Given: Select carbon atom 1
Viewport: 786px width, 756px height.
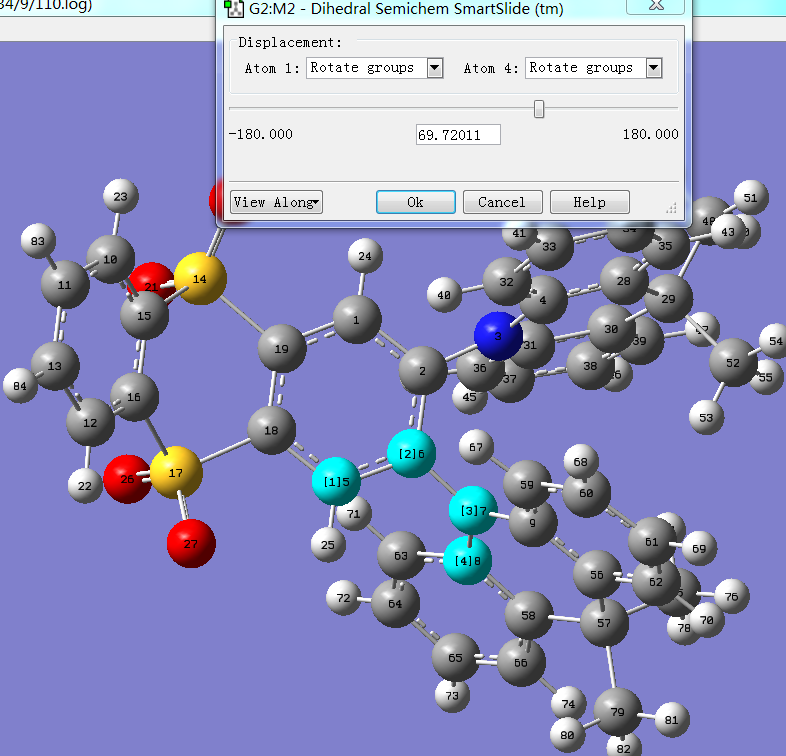Looking at the screenshot, I should 356,319.
